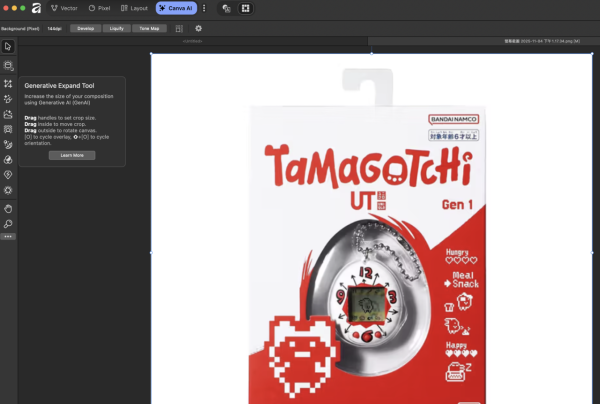
Task: Expand more tools with three-dots button
Action: (8, 237)
